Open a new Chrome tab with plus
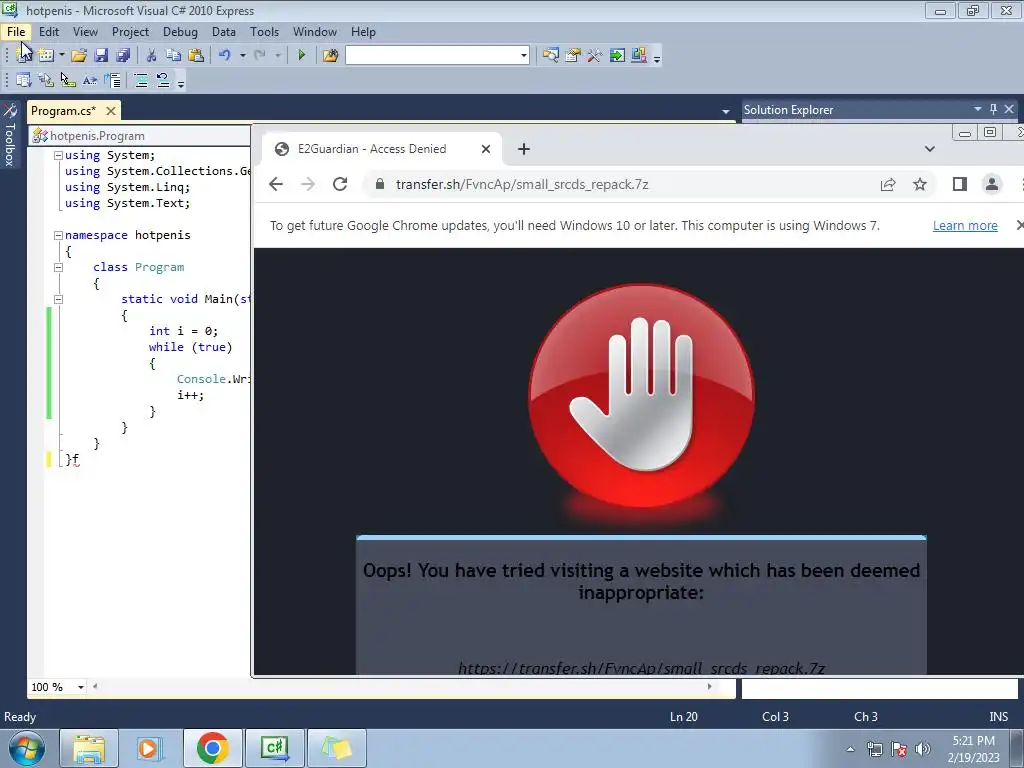 coord(524,149)
